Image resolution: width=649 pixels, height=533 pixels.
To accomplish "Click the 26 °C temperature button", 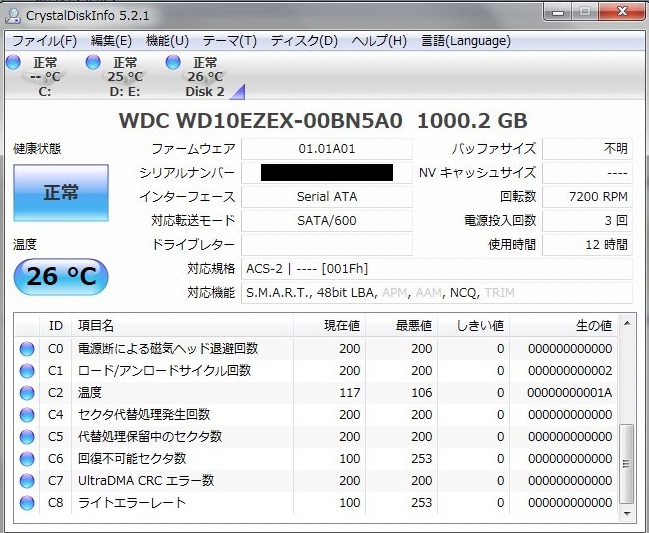I will (x=61, y=276).
